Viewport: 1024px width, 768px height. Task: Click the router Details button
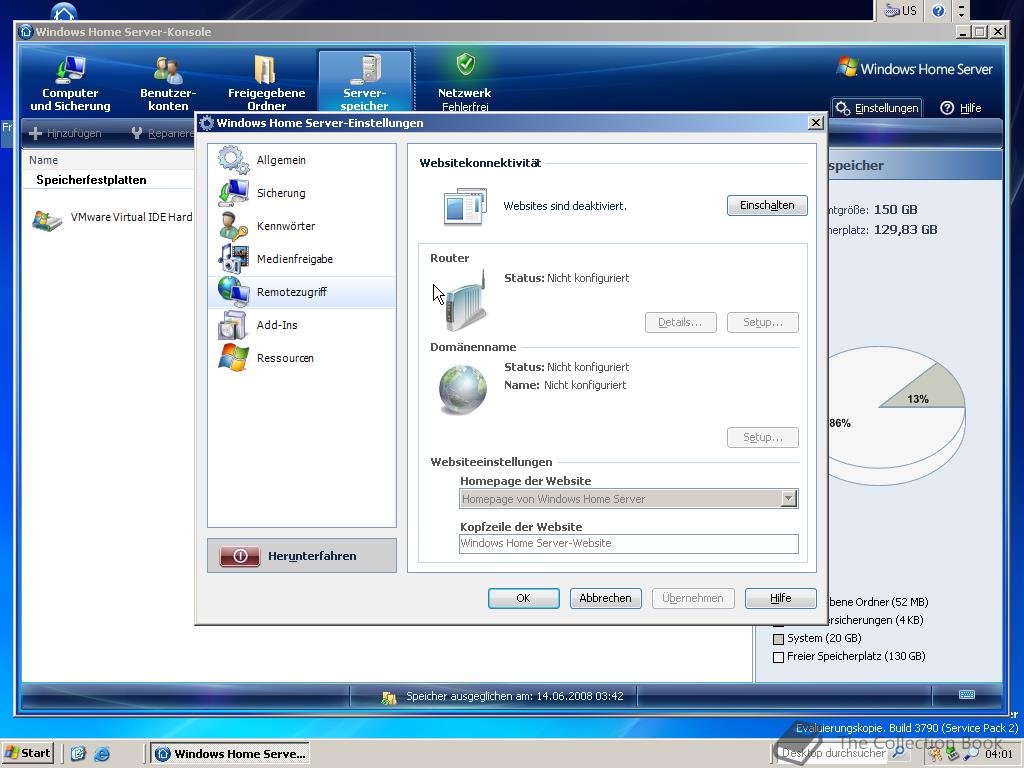[x=680, y=322]
